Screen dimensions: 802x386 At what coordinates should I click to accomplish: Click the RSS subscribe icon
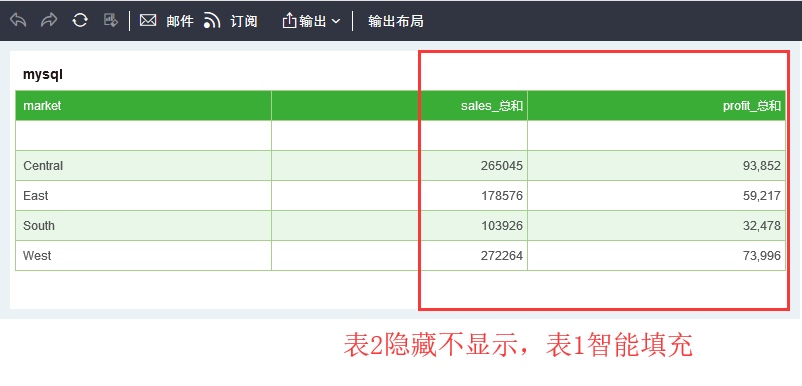click(212, 21)
